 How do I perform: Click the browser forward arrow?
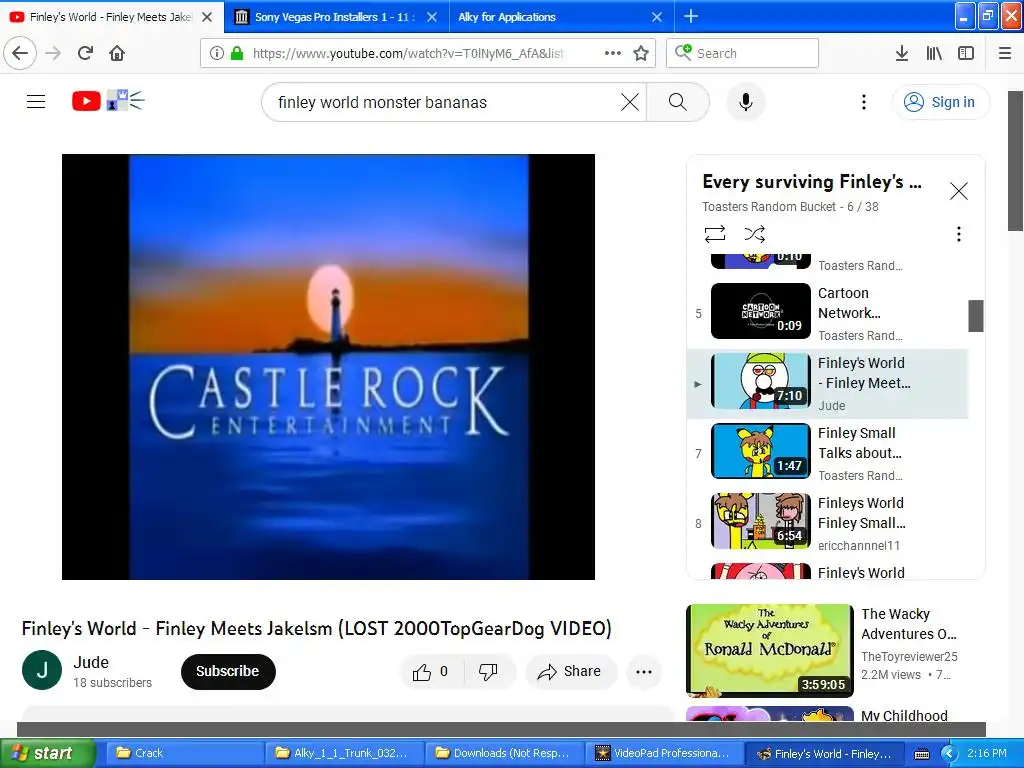(x=53, y=53)
